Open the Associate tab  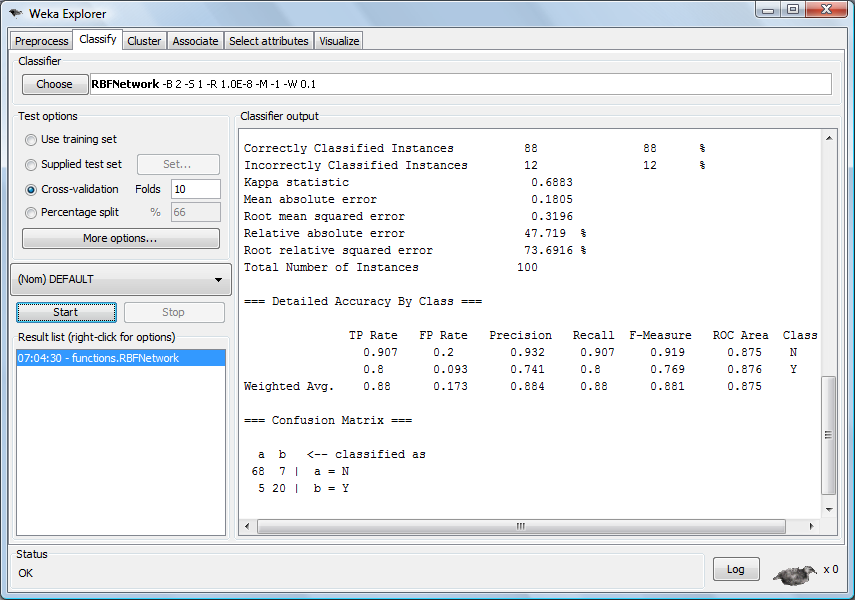(x=195, y=41)
